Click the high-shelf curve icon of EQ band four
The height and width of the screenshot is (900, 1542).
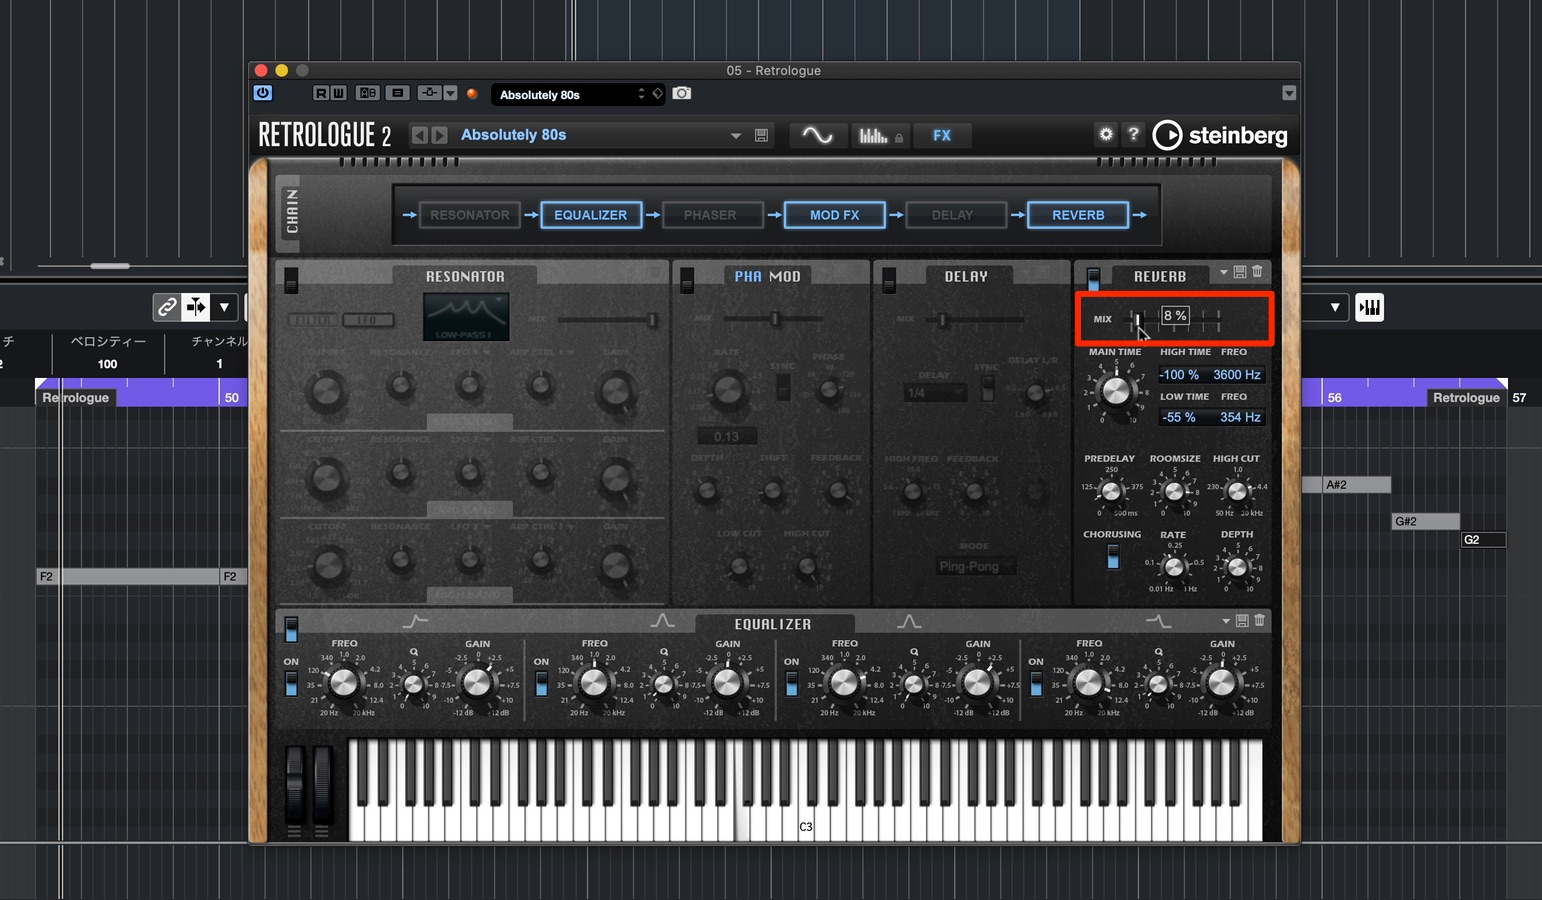tap(1158, 622)
